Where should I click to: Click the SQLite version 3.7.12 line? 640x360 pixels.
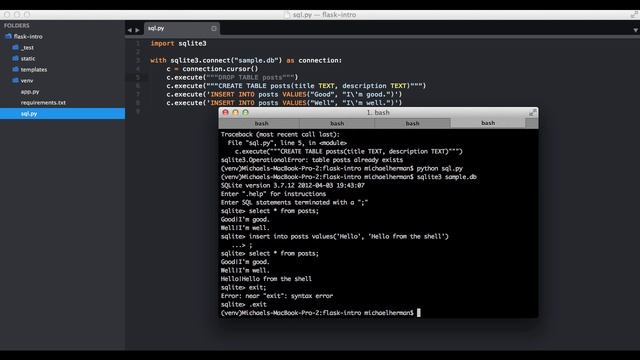[x=293, y=185]
